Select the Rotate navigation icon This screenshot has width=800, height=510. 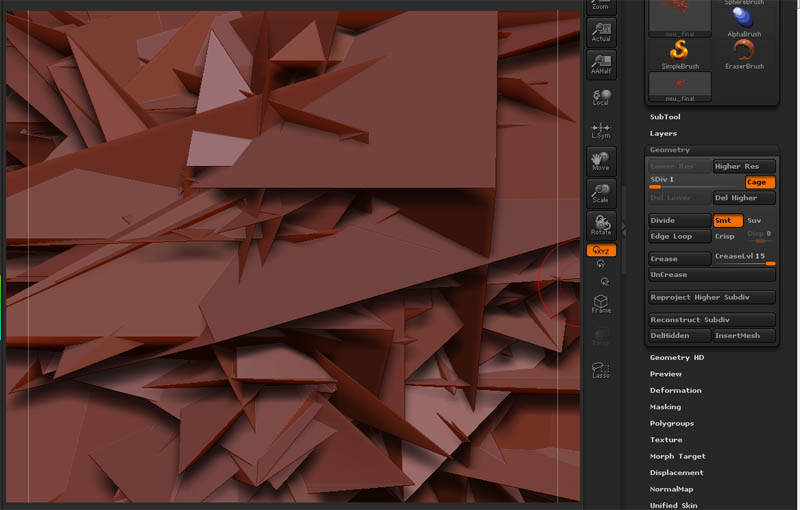coord(601,225)
